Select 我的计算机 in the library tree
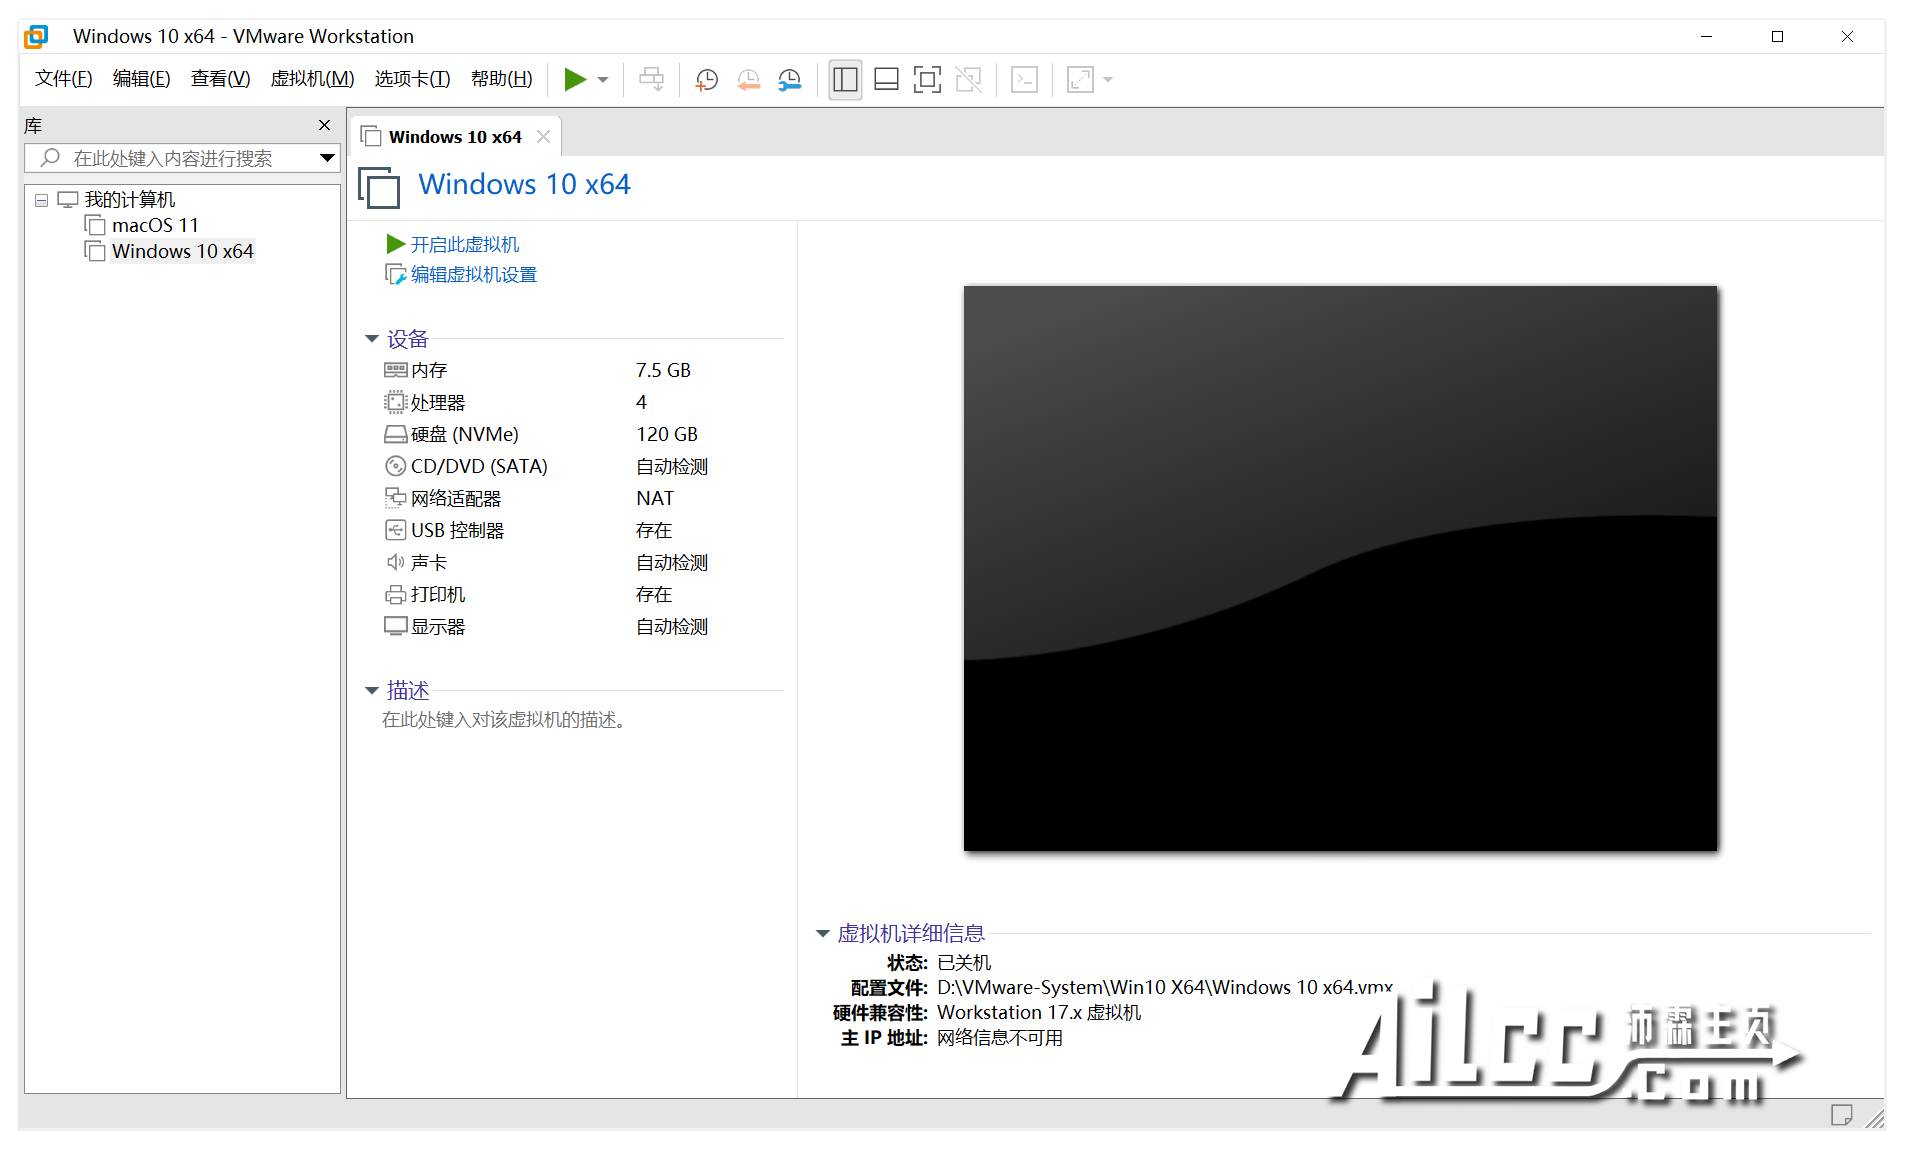This screenshot has height=1151, width=1910. [x=129, y=200]
